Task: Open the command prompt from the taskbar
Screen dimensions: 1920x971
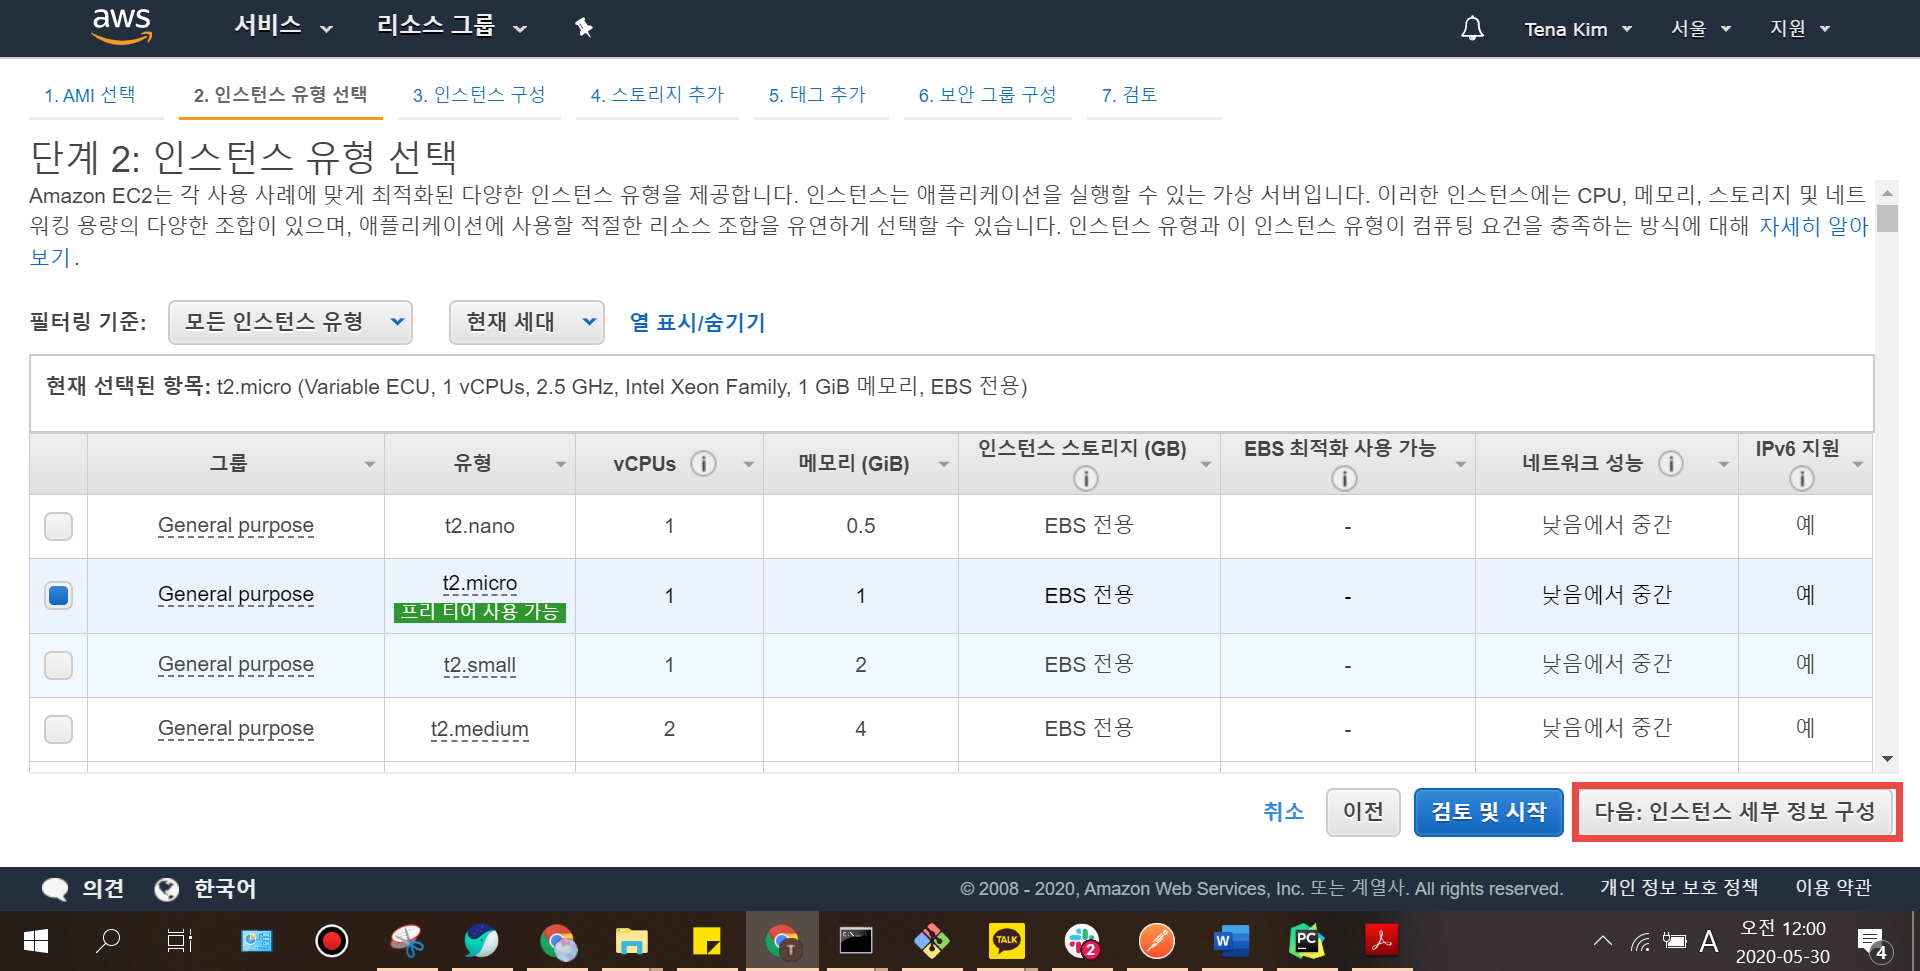Action: [856, 941]
